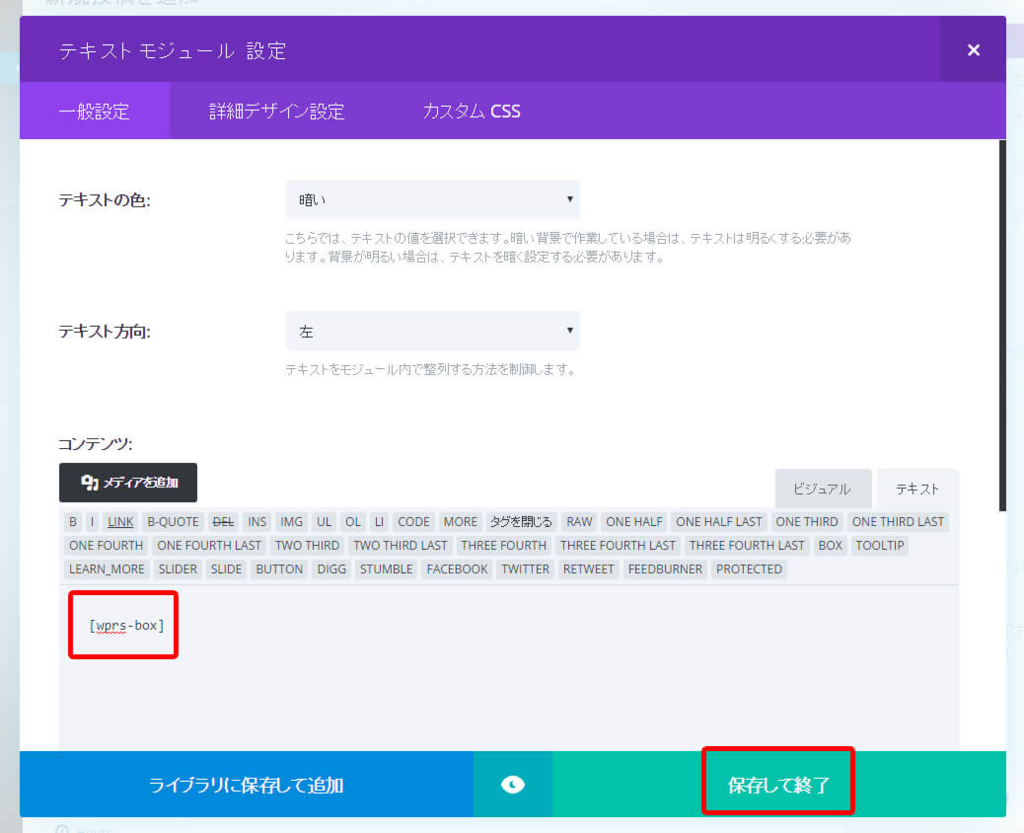Viewport: 1024px width, 833px height.
Task: Insert the PROTECTED shortcode
Action: coord(749,569)
